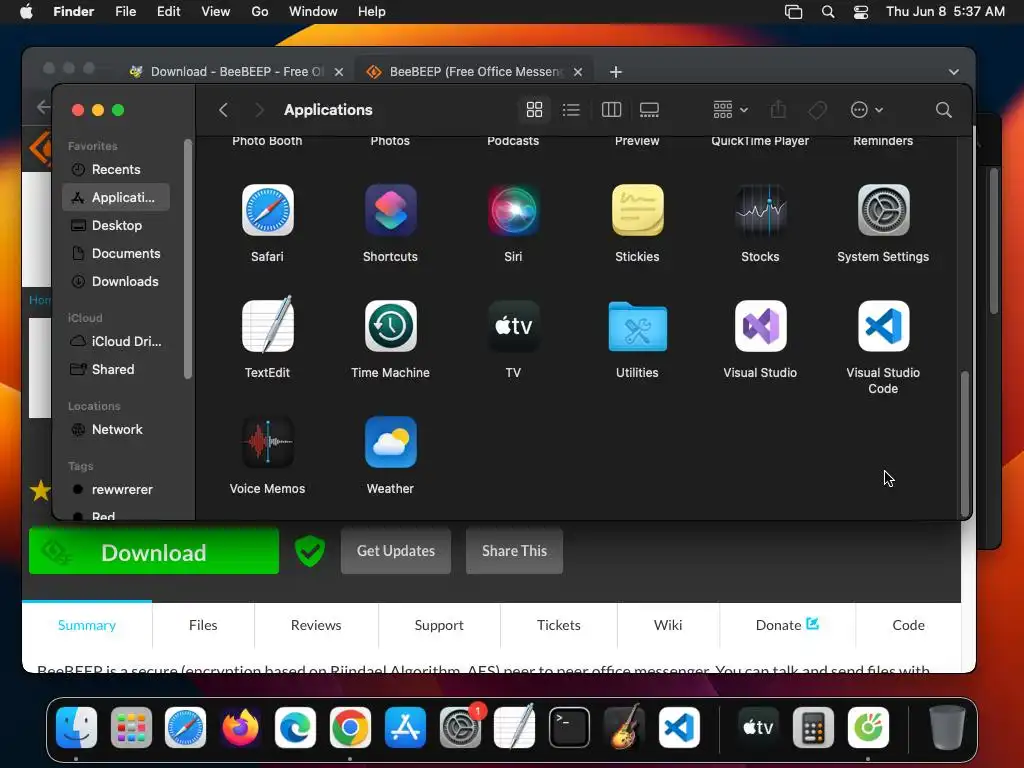The height and width of the screenshot is (768, 1024).
Task: Select the rewwrerer tag in sidebar
Action: [116, 489]
